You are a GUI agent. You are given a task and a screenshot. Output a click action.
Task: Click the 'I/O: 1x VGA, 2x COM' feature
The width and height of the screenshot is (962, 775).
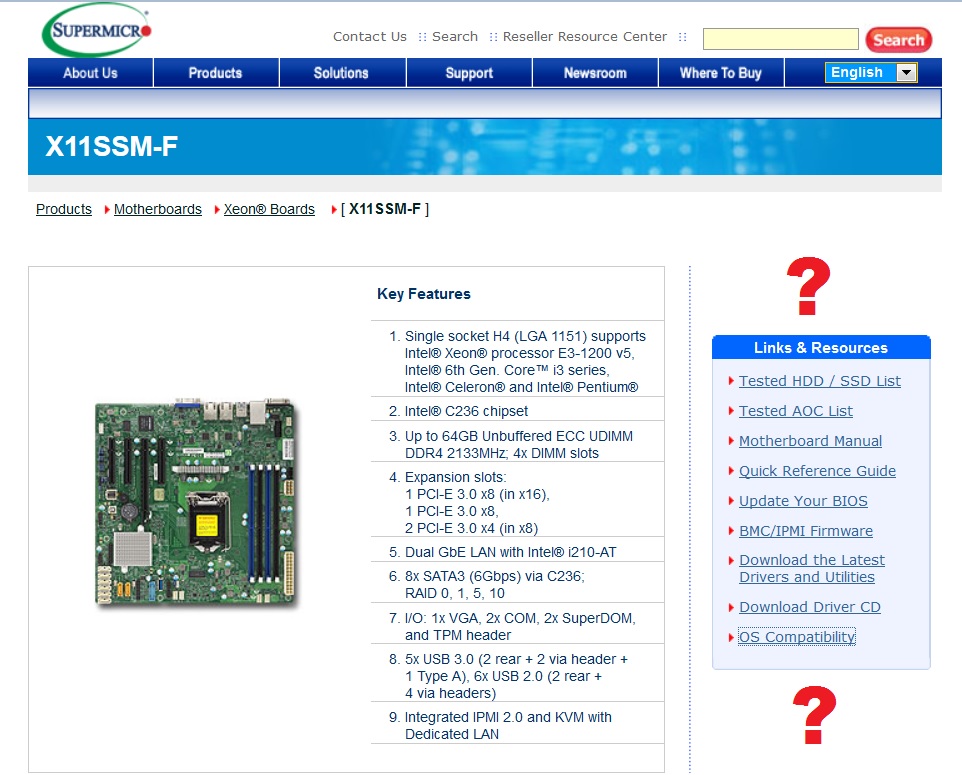click(x=520, y=627)
